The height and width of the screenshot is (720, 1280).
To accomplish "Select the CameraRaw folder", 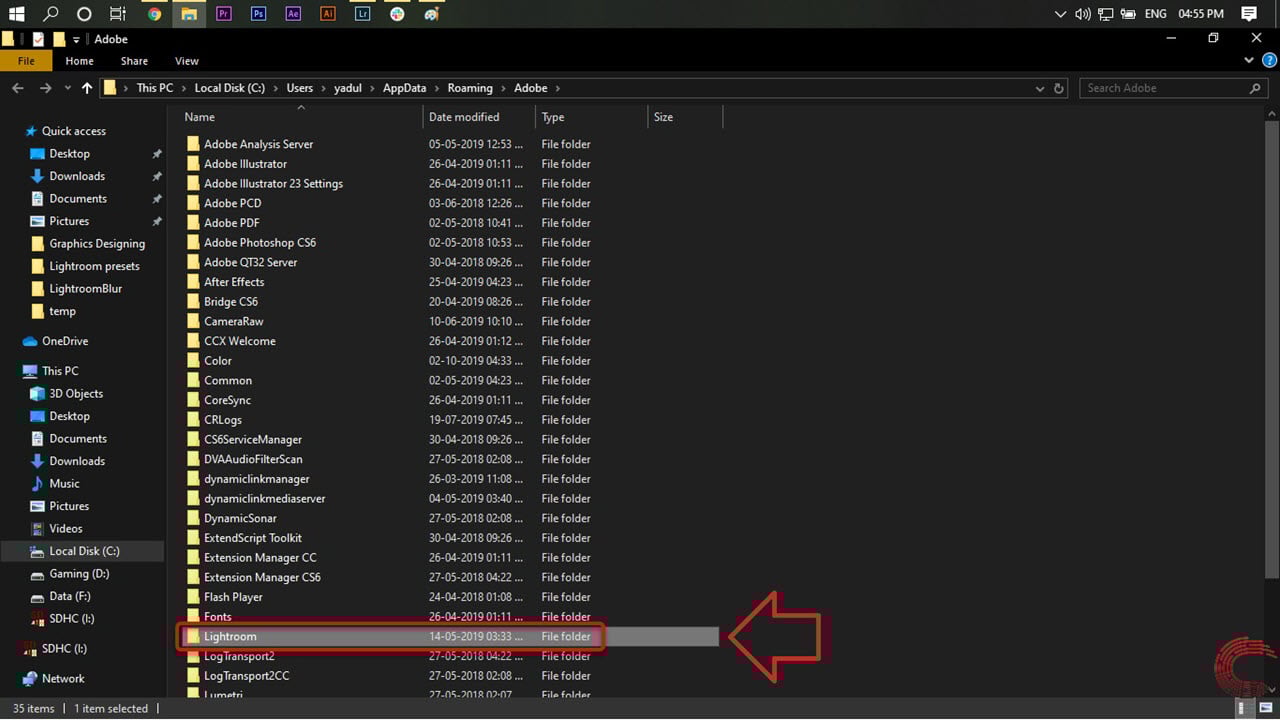I will coord(234,322).
